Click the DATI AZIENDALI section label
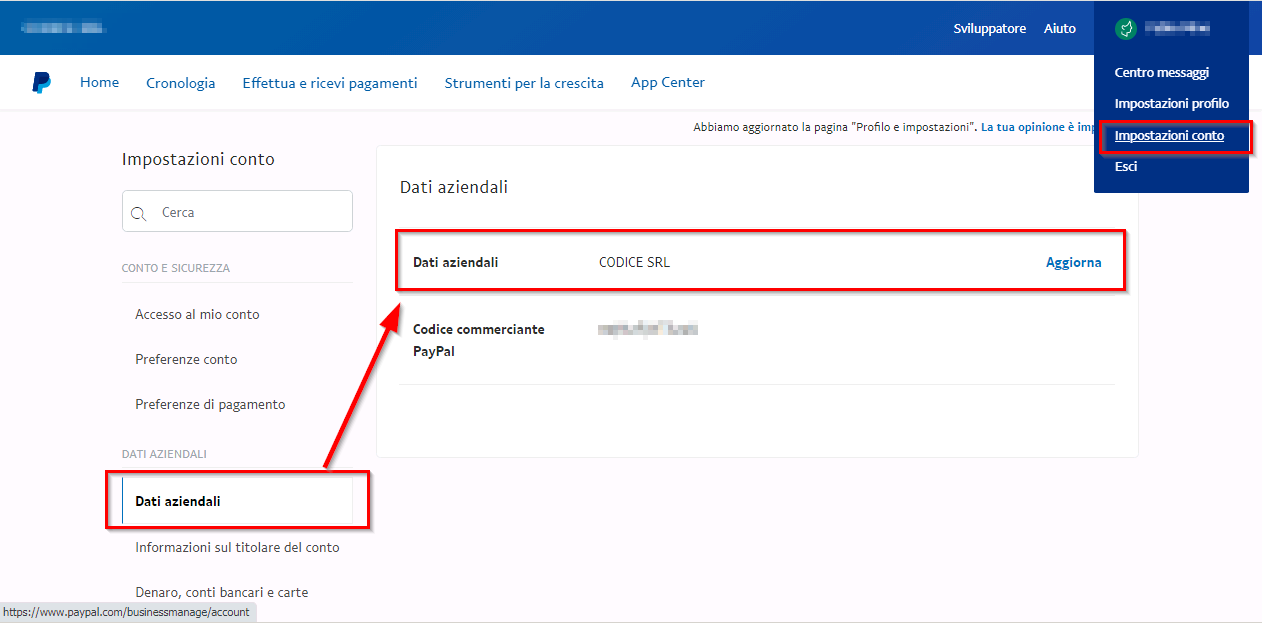The width and height of the screenshot is (1262, 624). pyautogui.click(x=164, y=454)
